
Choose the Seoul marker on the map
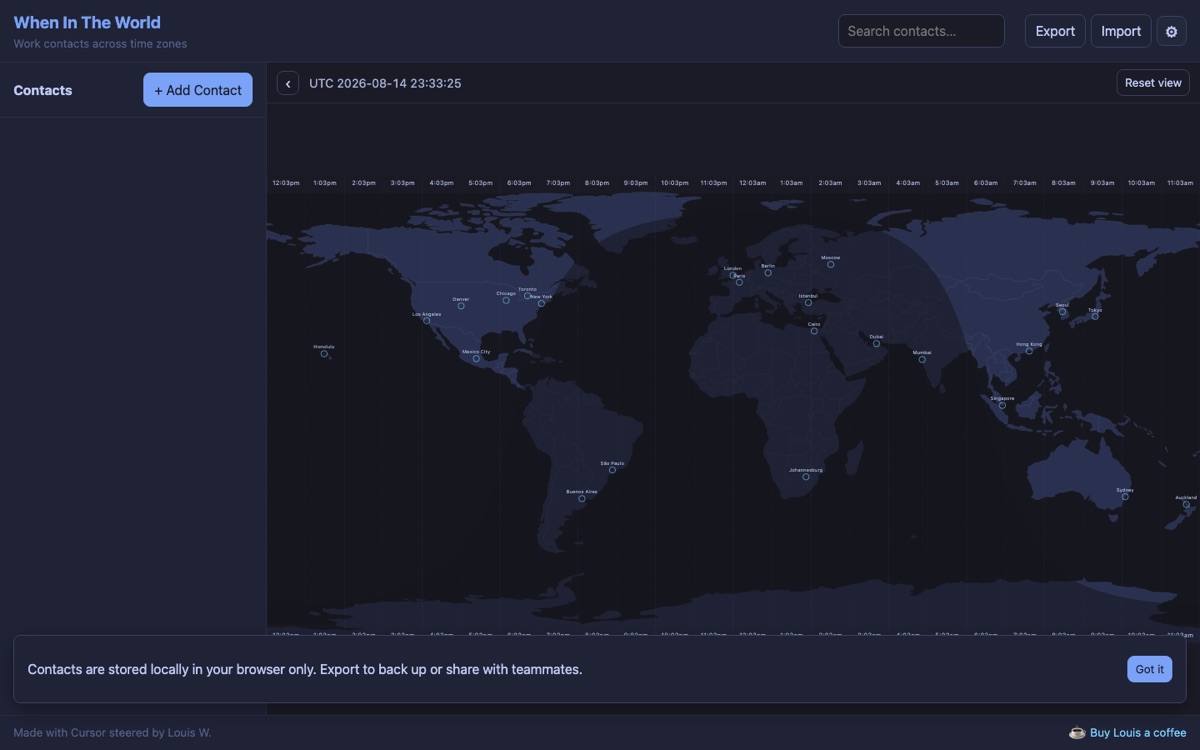coord(1062,312)
